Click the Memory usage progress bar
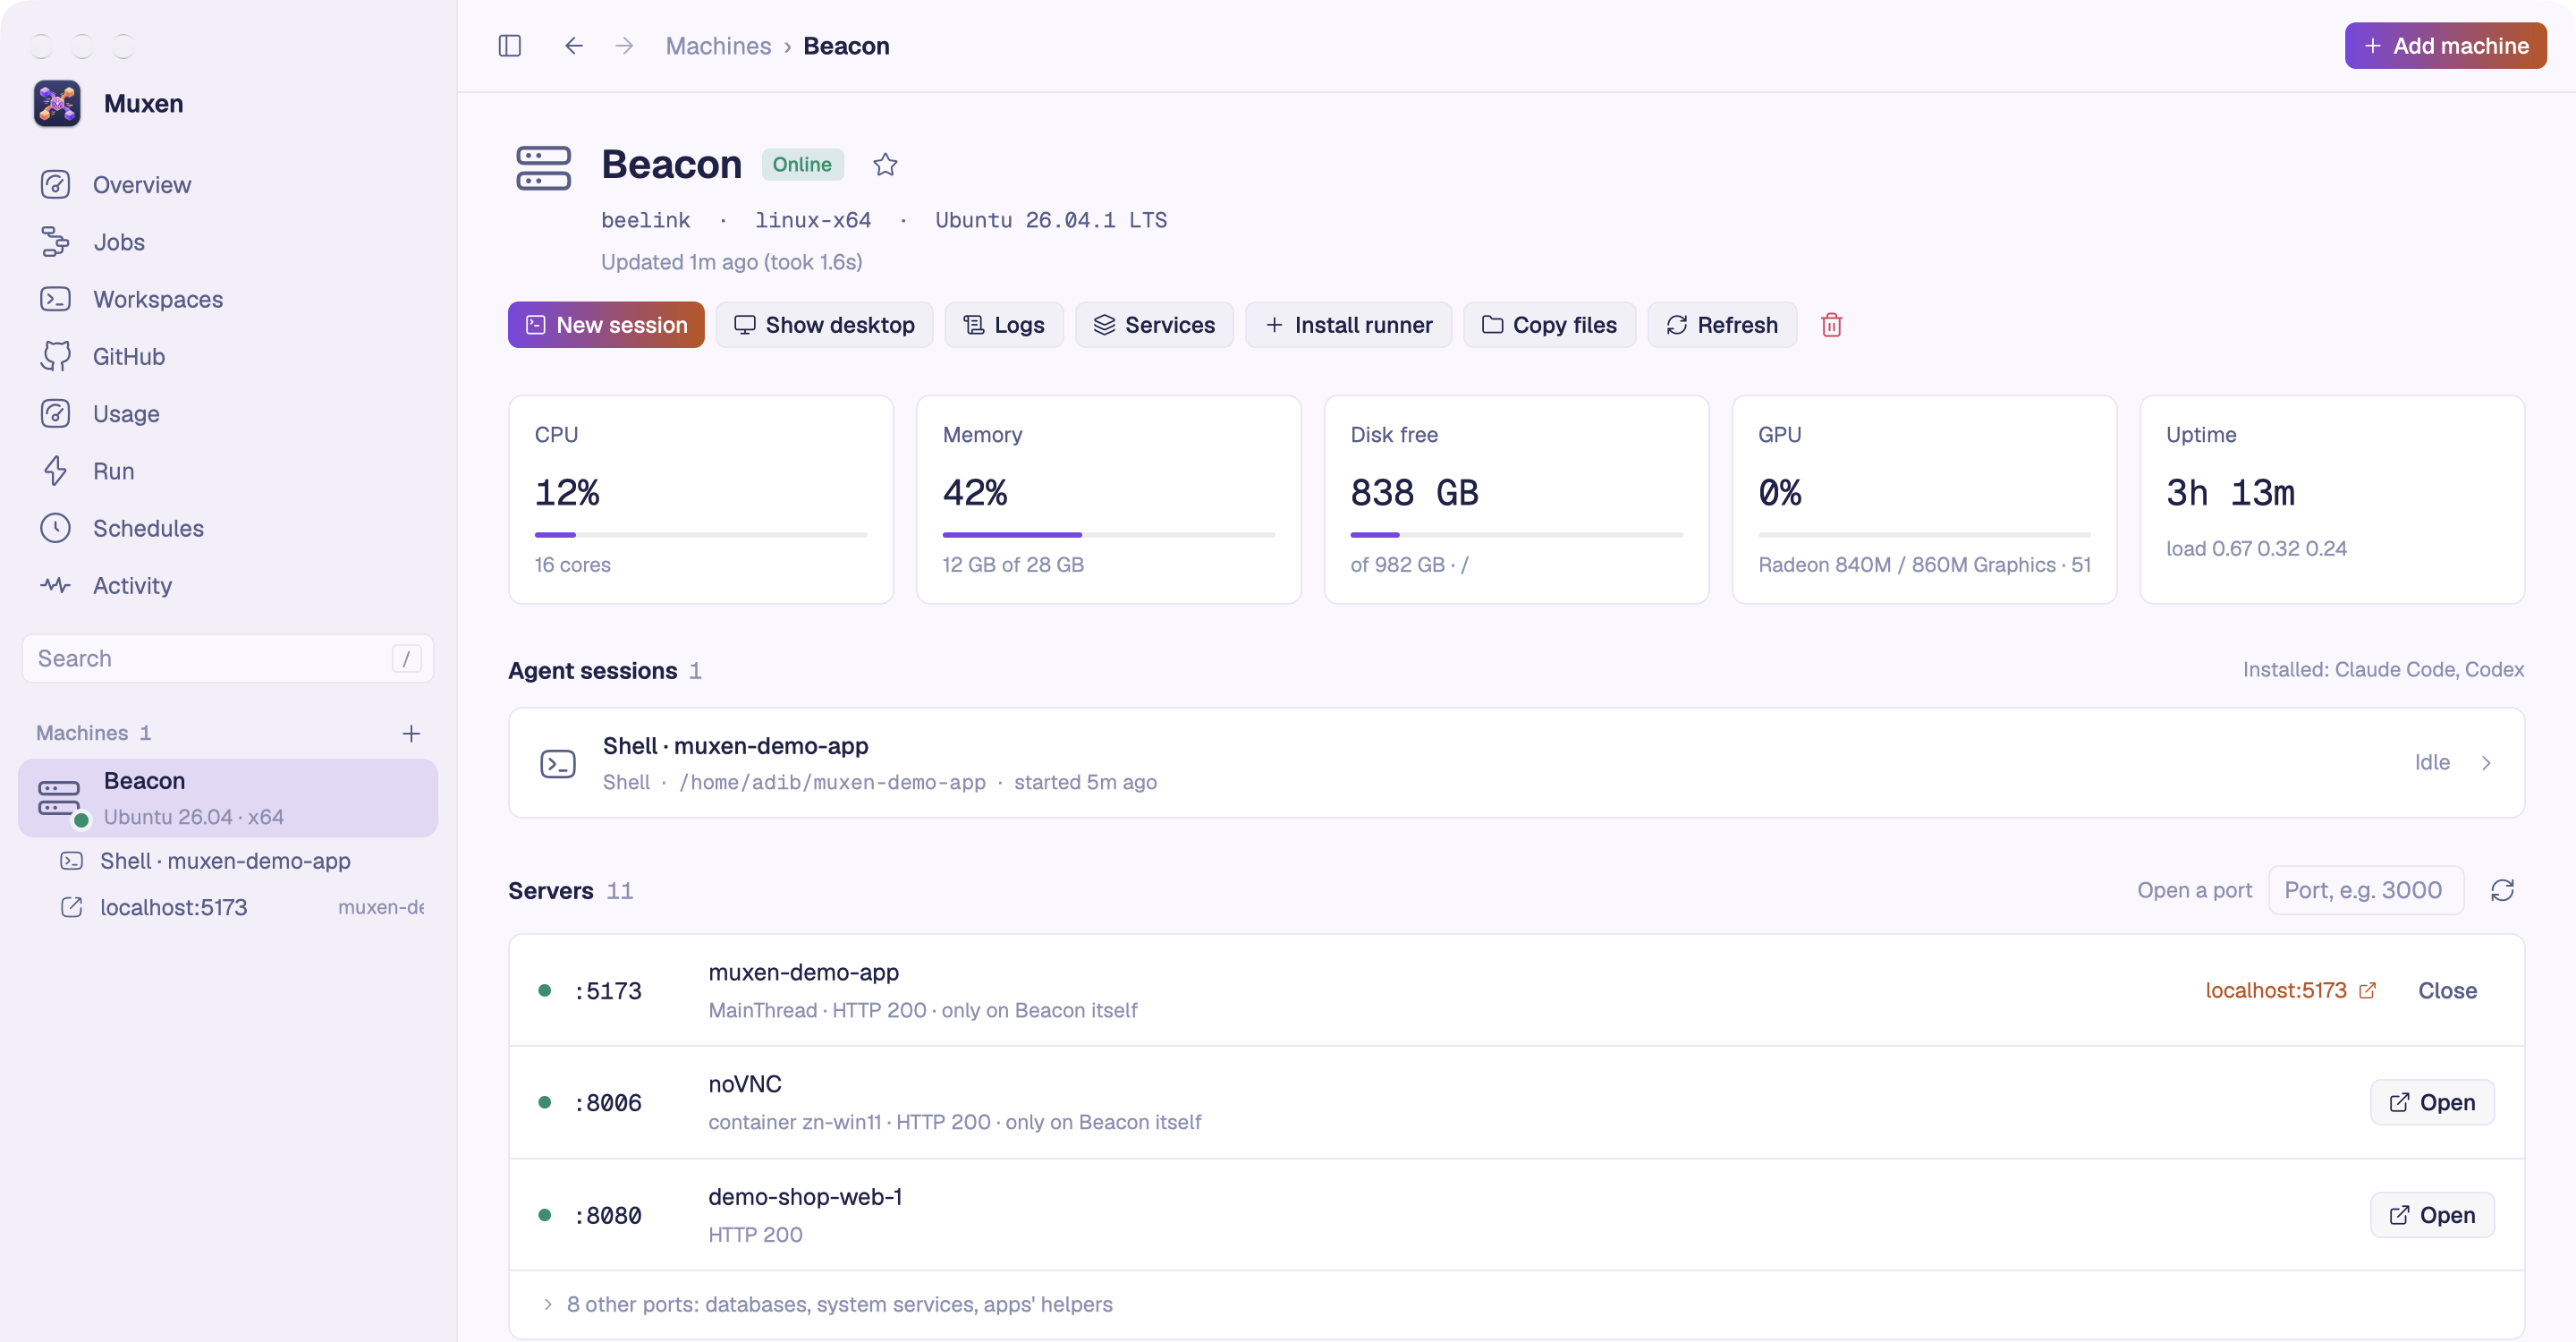The width and height of the screenshot is (2576, 1342). pos(1109,535)
